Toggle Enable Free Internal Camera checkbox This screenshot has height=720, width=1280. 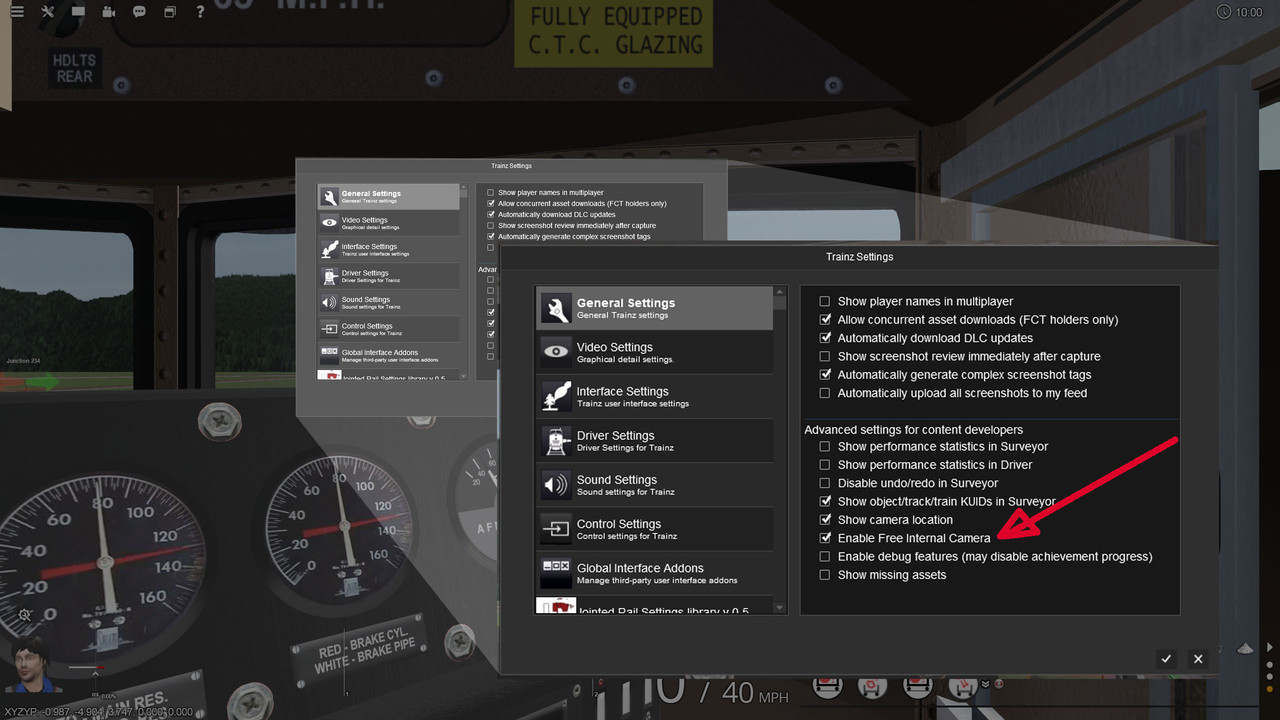pos(825,538)
